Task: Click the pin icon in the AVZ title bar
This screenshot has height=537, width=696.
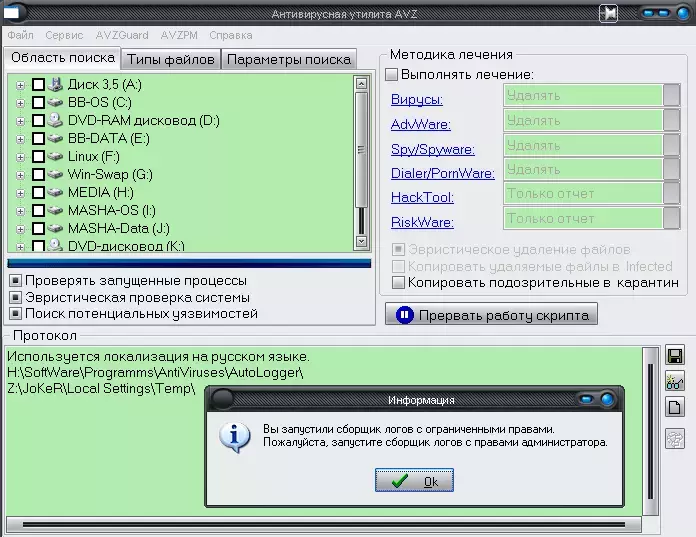Action: (x=609, y=13)
